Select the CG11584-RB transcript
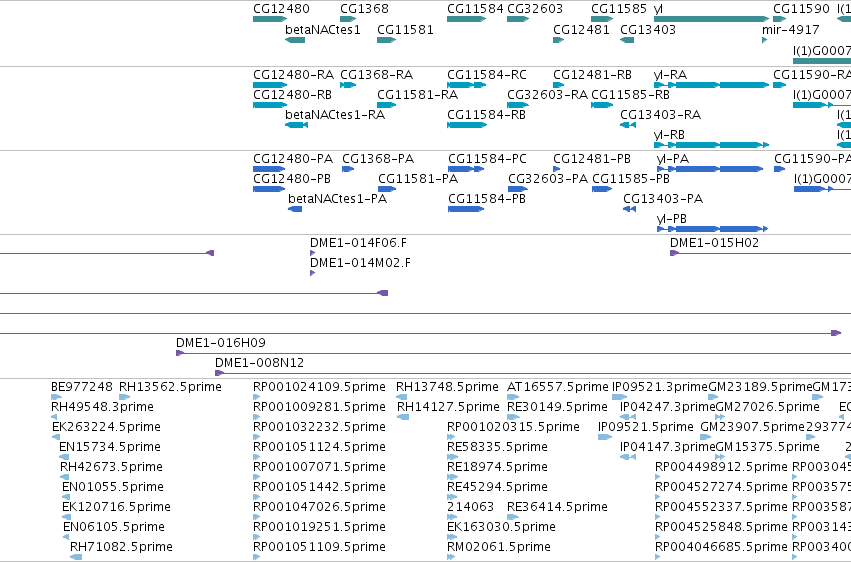Image resolution: width=851 pixels, height=562 pixels. (x=467, y=125)
